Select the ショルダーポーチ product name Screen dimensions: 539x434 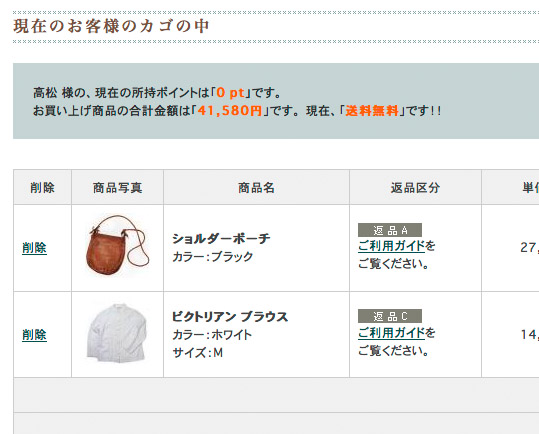point(221,238)
